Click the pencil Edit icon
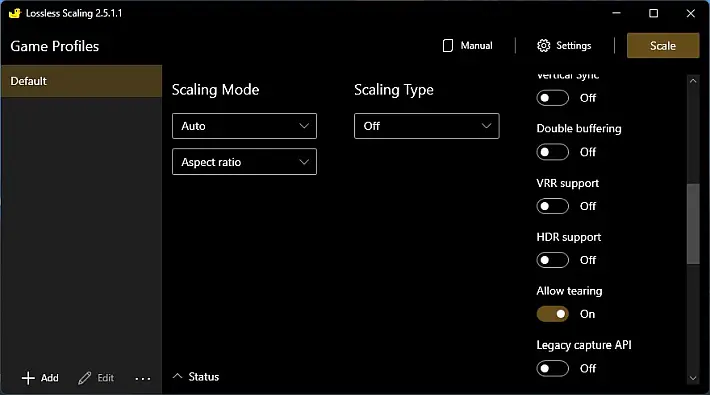 pos(84,378)
